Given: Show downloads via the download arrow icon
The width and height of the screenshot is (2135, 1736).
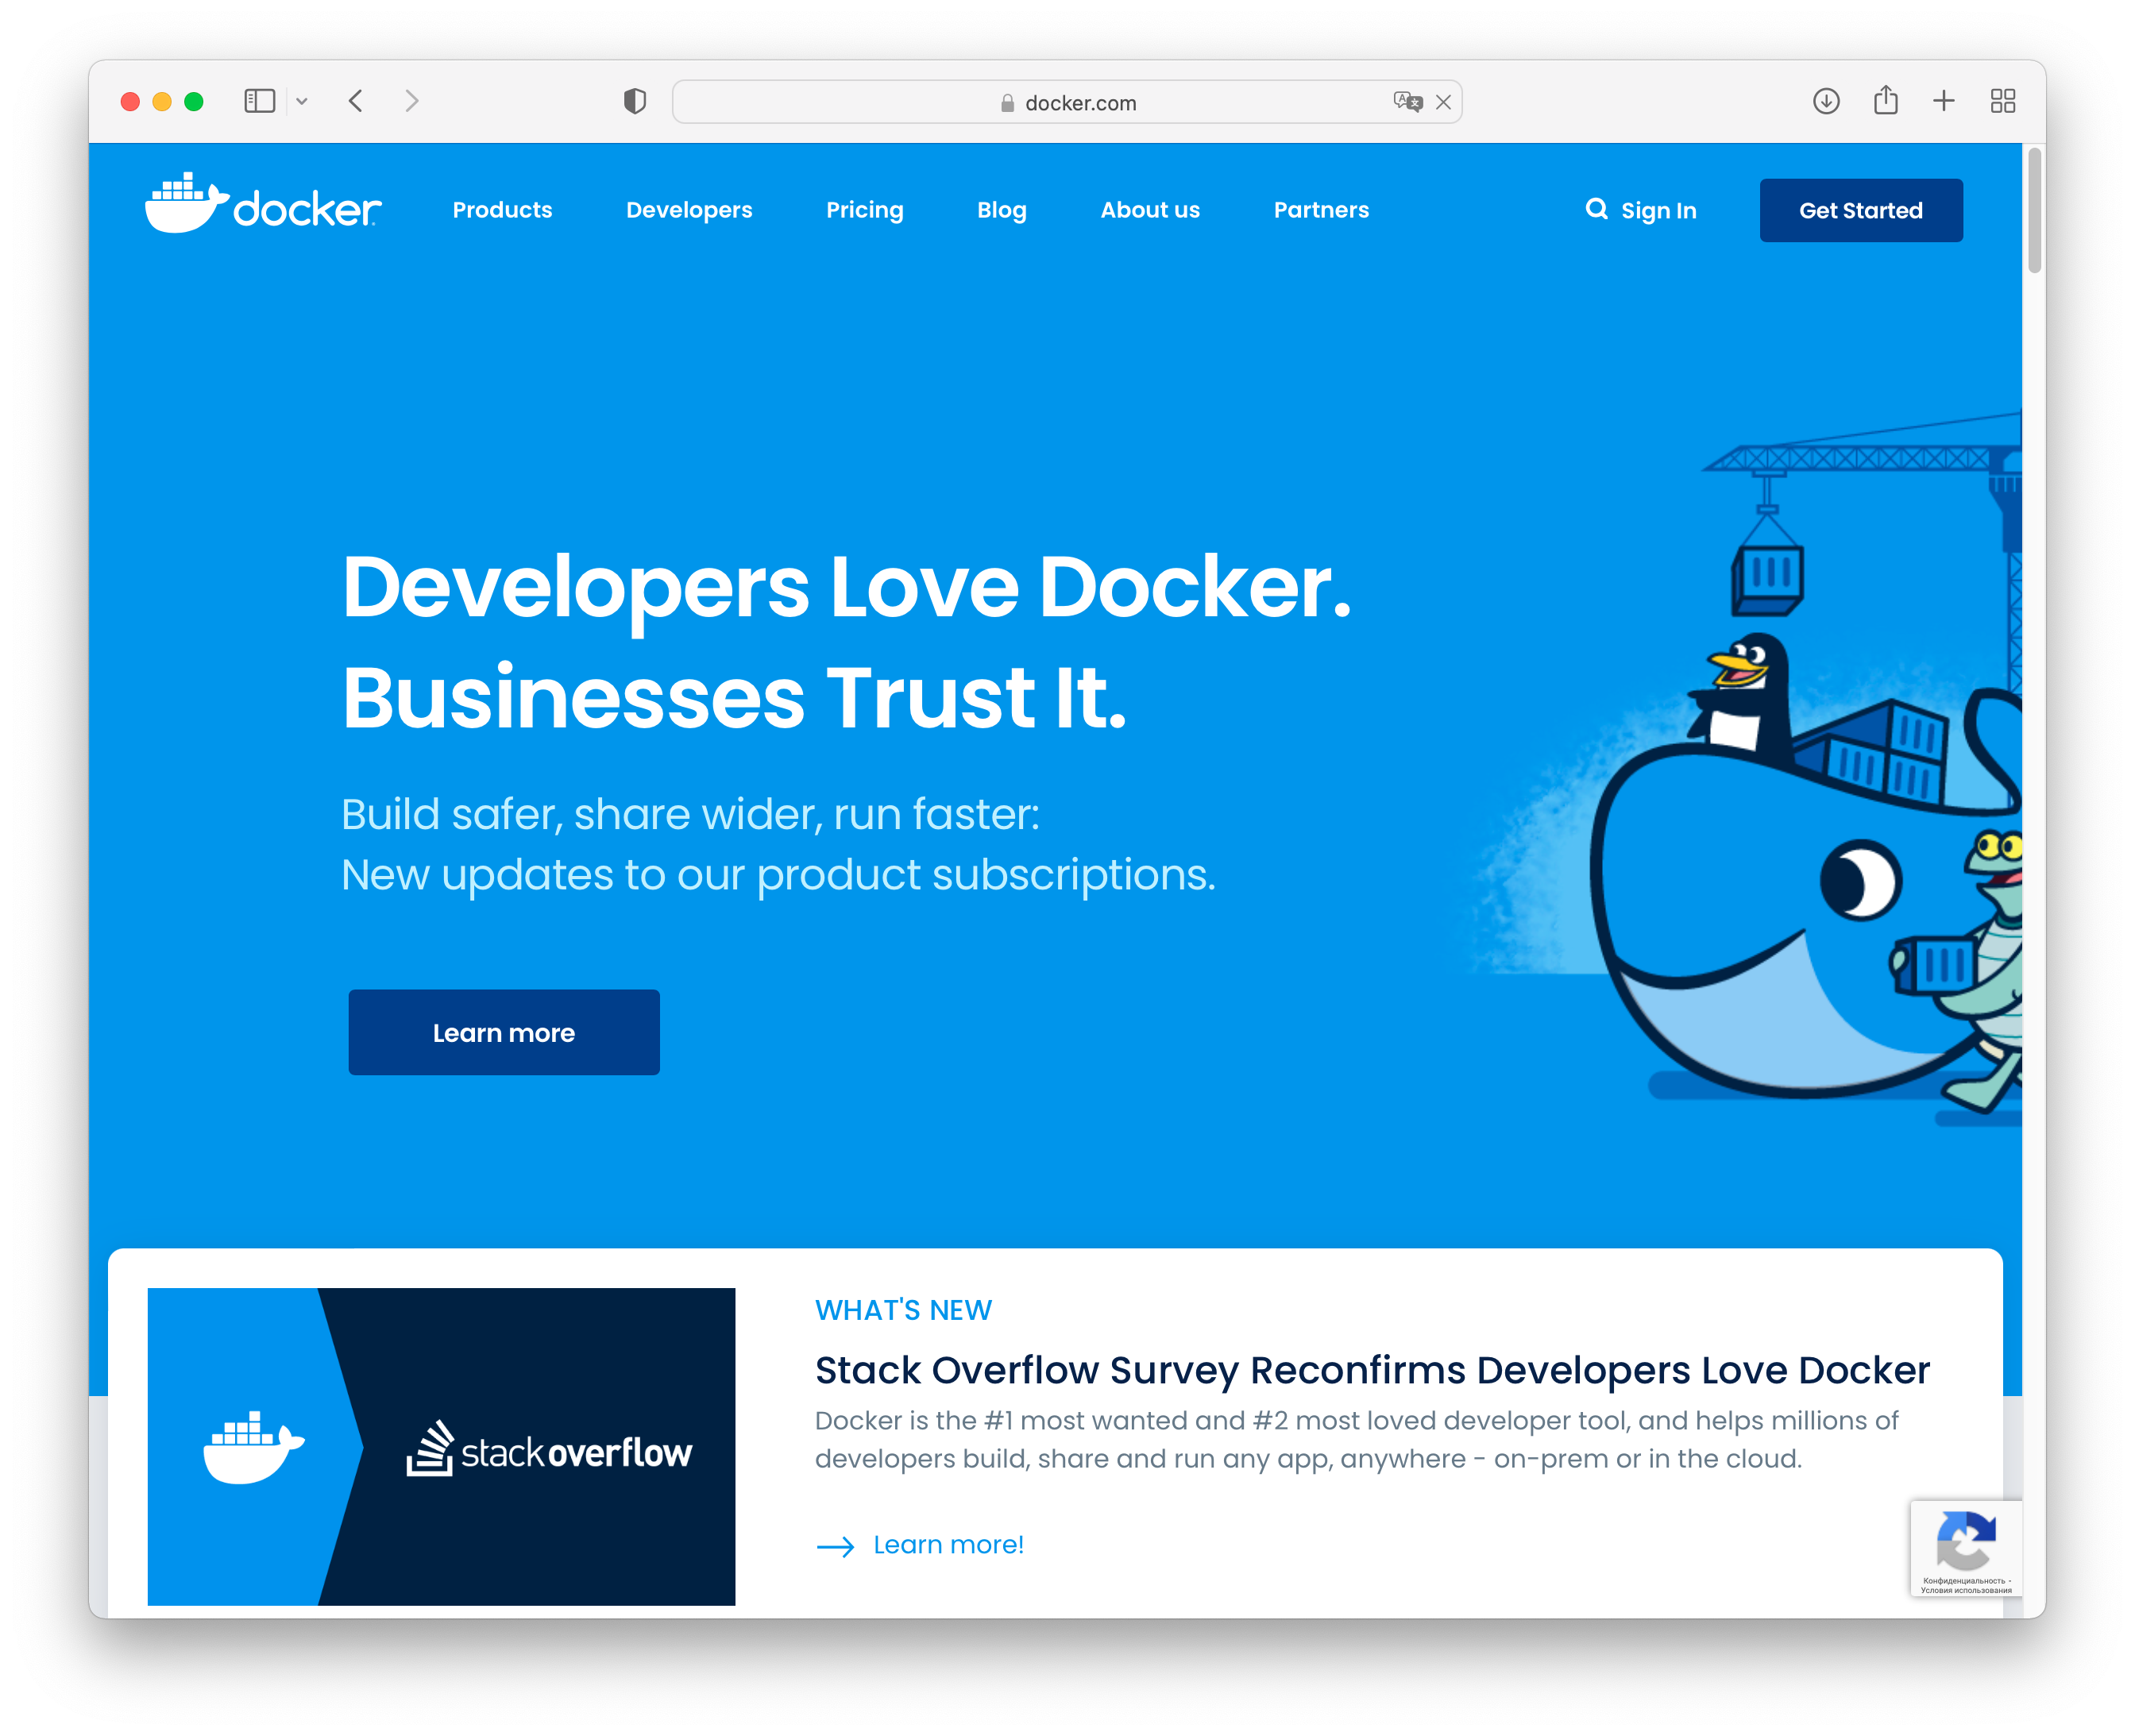Looking at the screenshot, I should coord(1825,101).
